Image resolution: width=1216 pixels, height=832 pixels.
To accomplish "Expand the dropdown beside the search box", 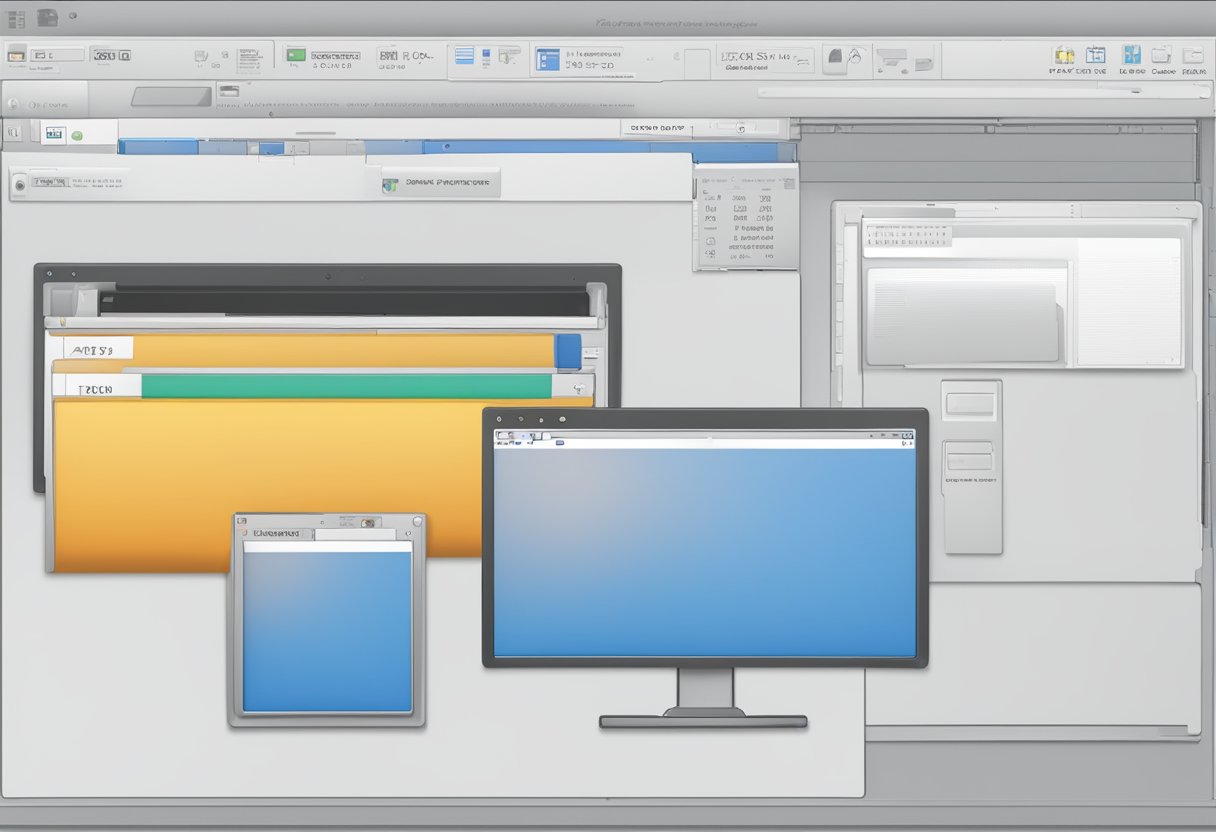I will pos(743,128).
